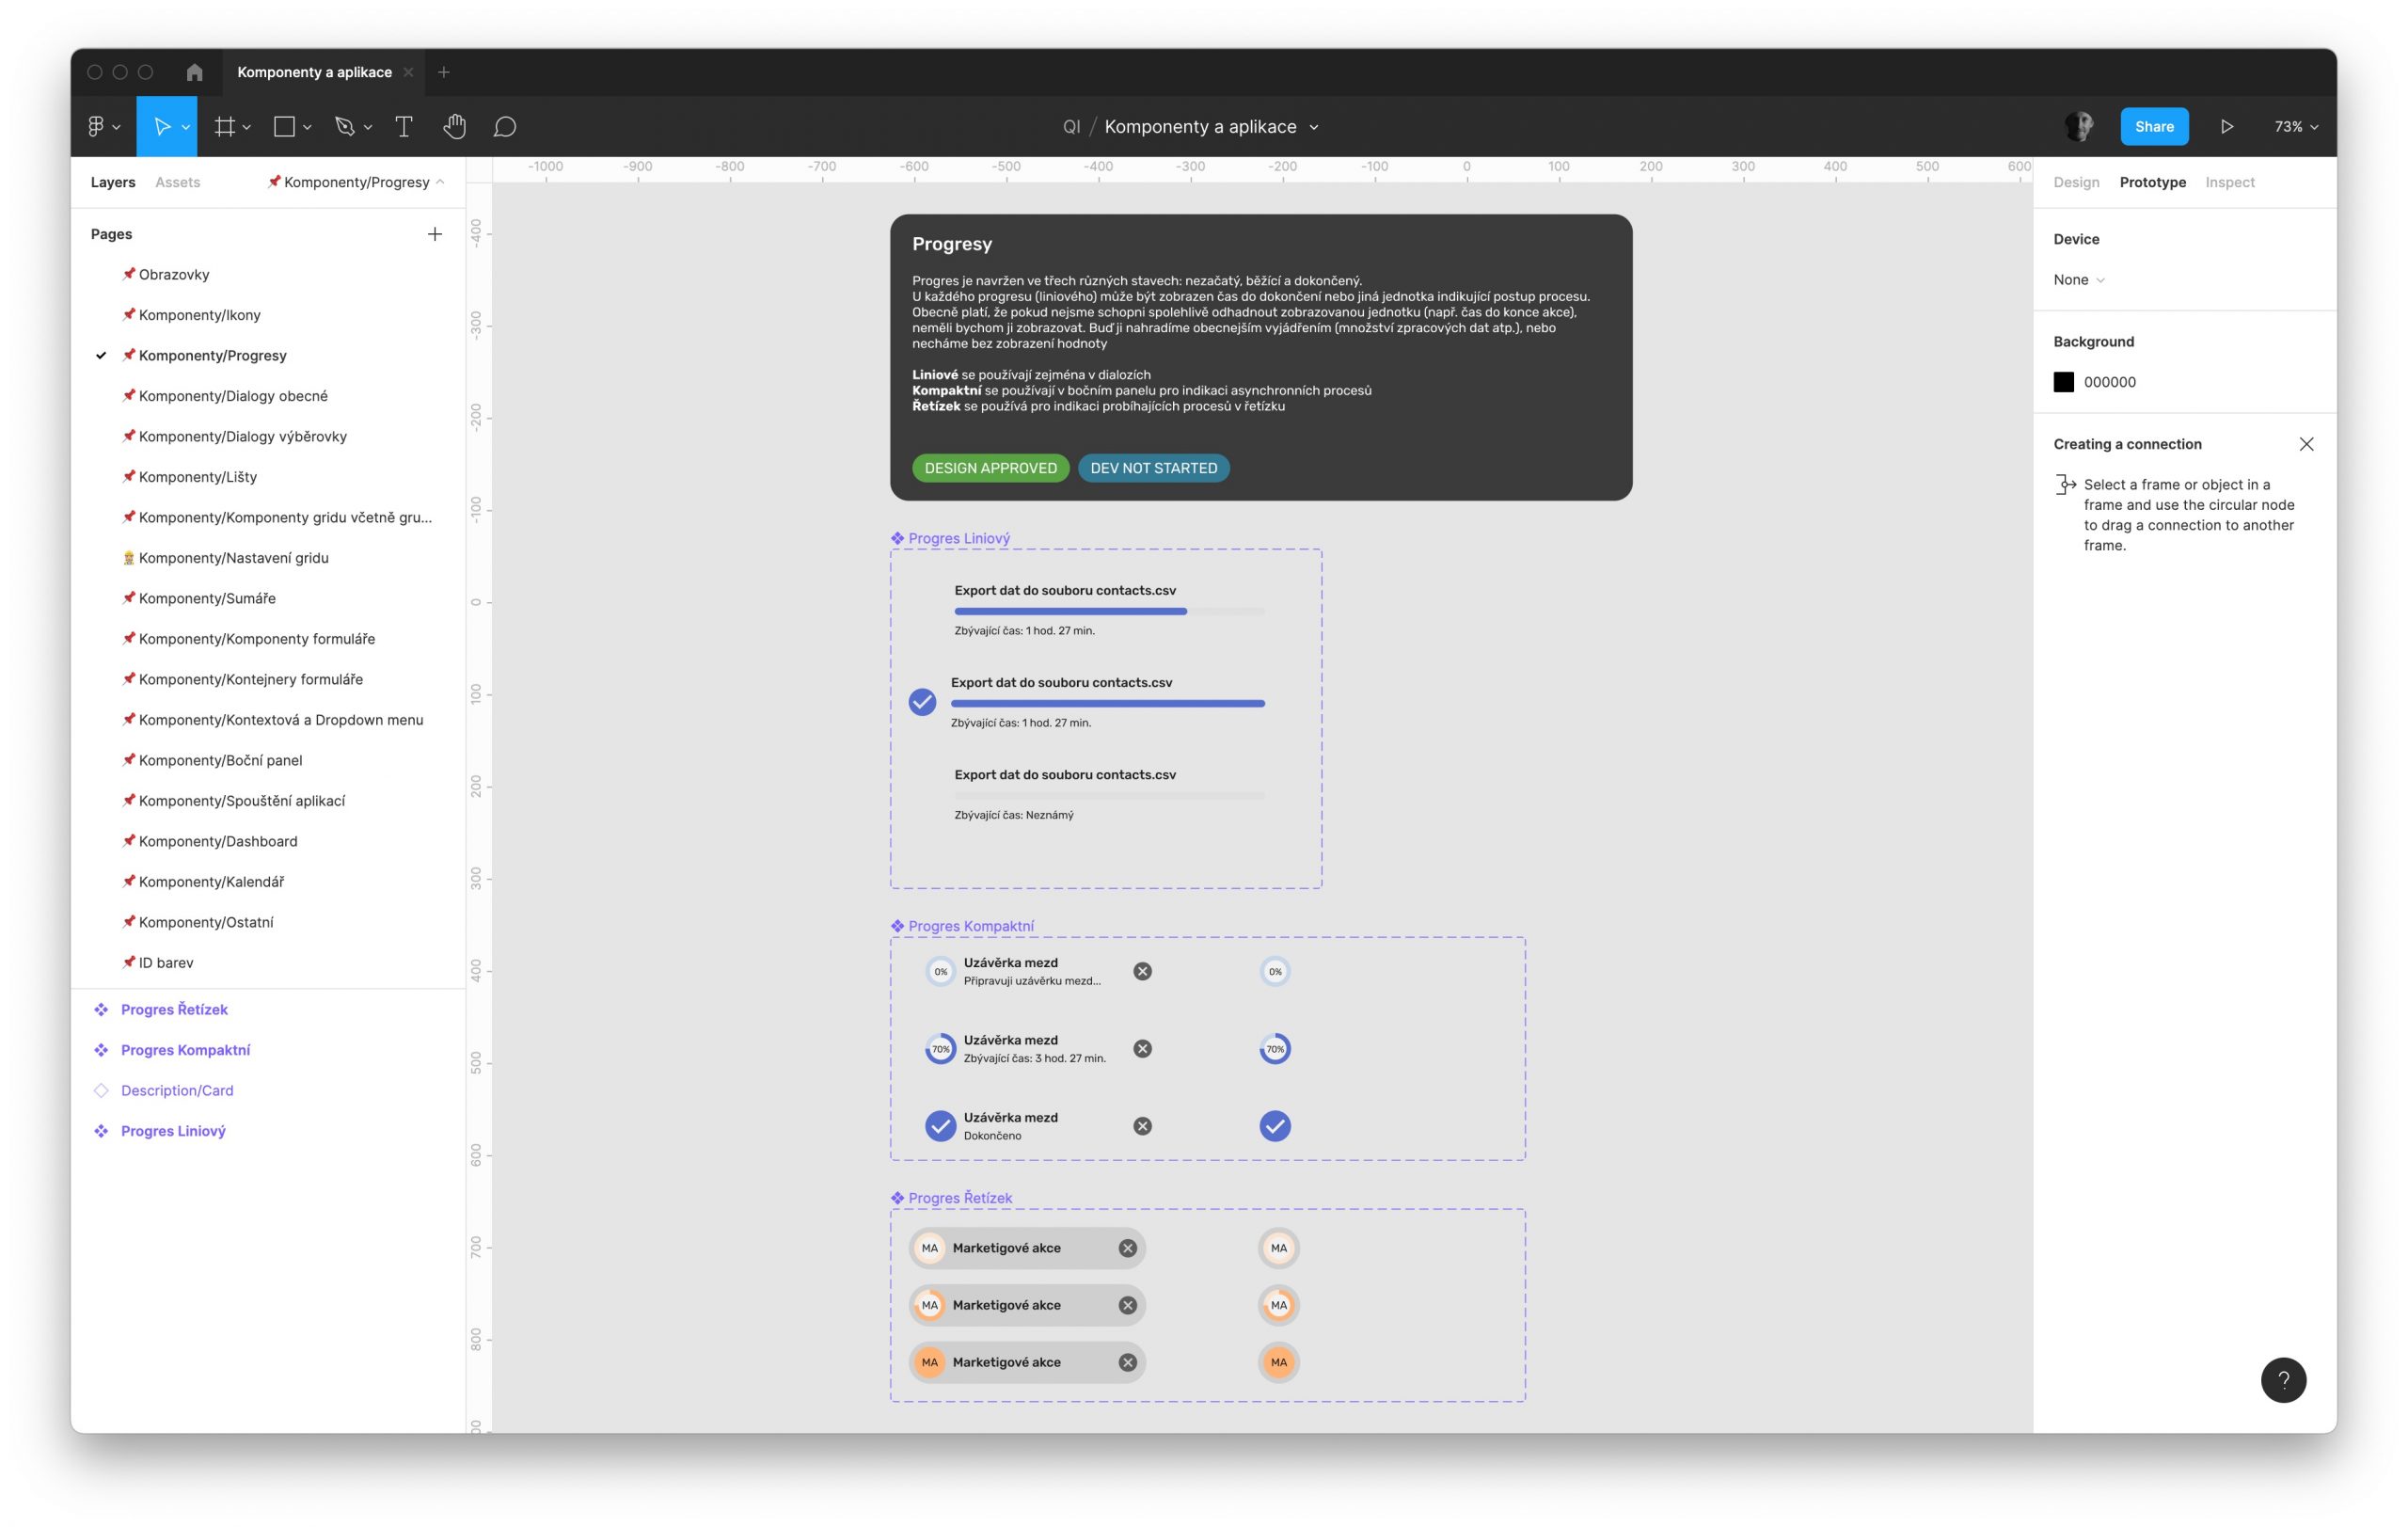Image resolution: width=2408 pixels, height=1527 pixels.
Task: Open the Assets tab
Action: (x=177, y=182)
